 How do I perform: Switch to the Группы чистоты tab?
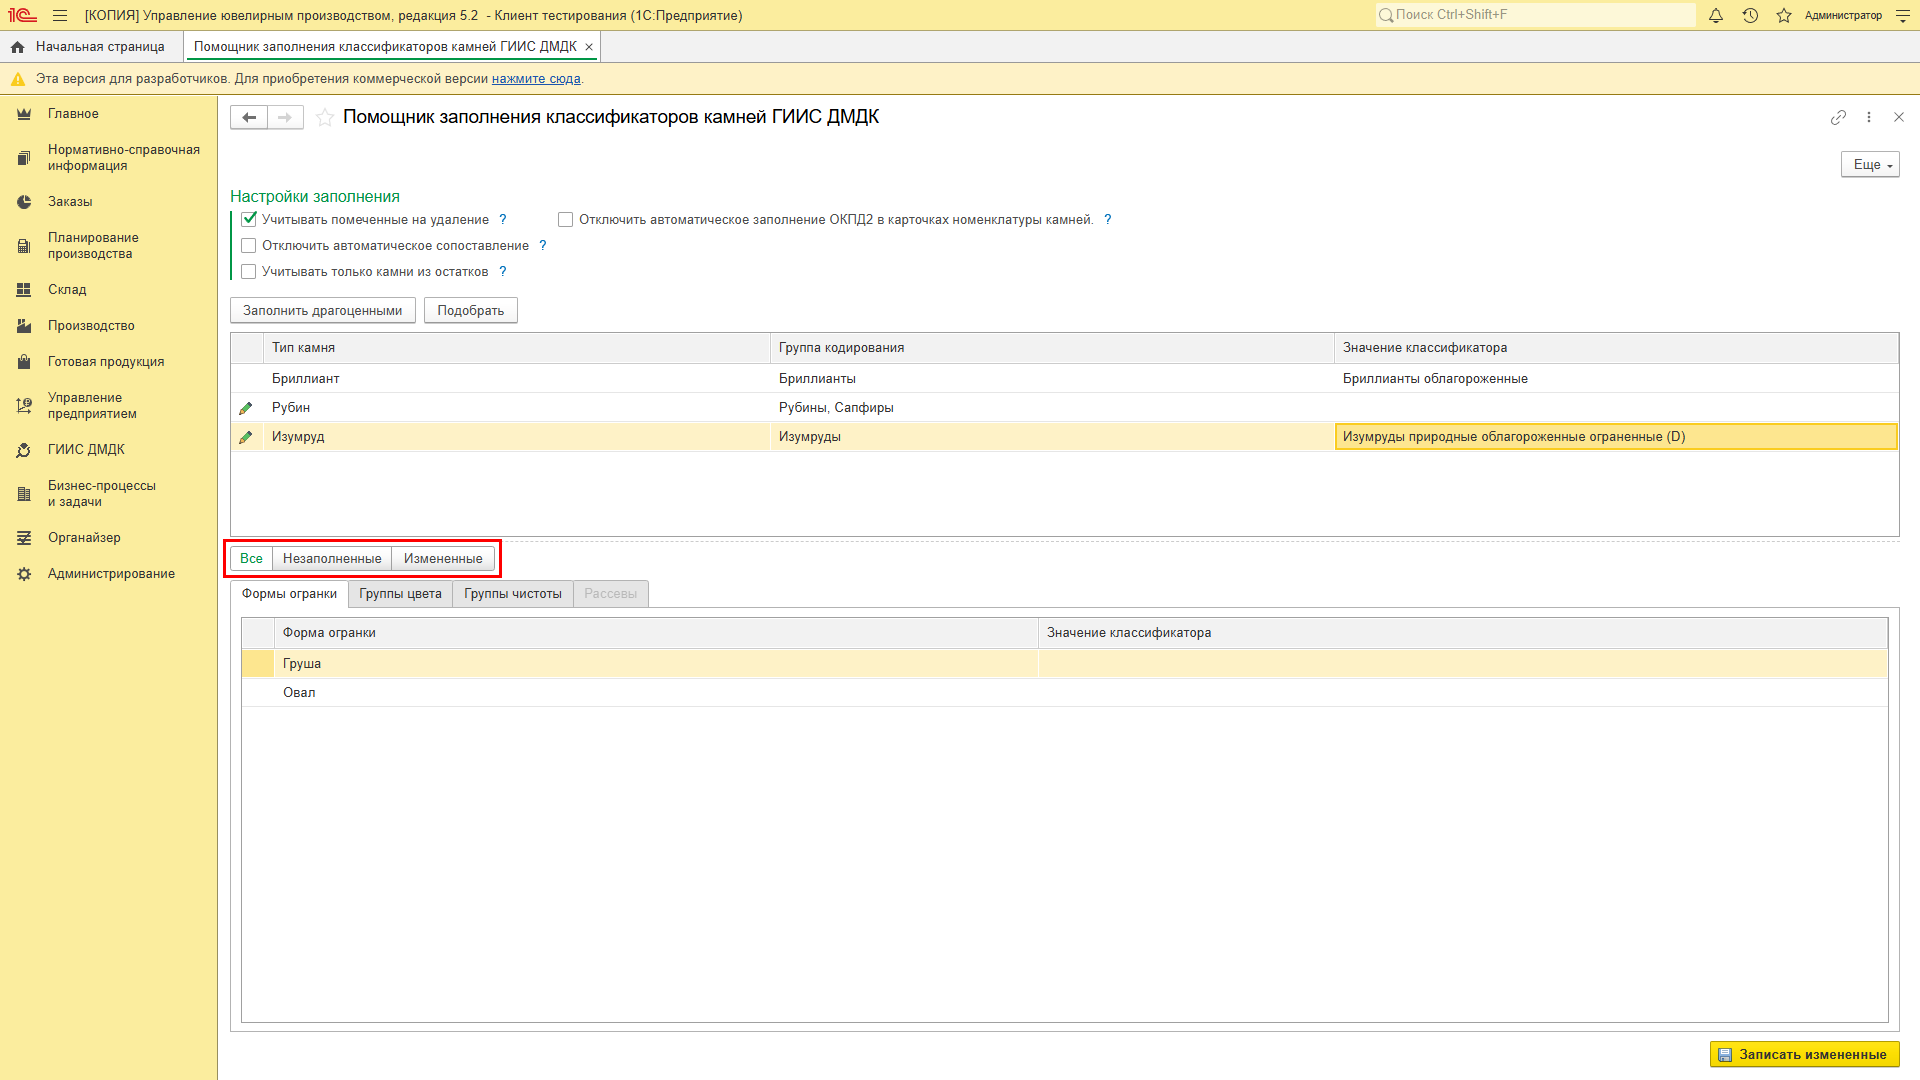coord(513,594)
